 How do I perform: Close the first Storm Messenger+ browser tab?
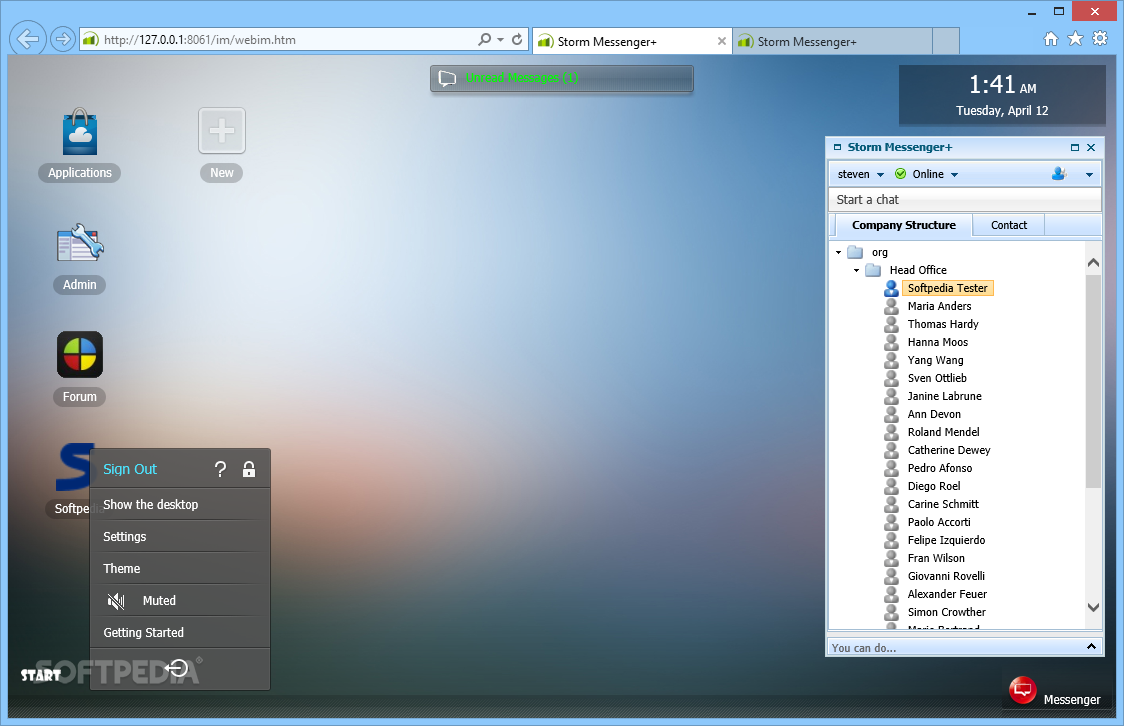pyautogui.click(x=722, y=42)
